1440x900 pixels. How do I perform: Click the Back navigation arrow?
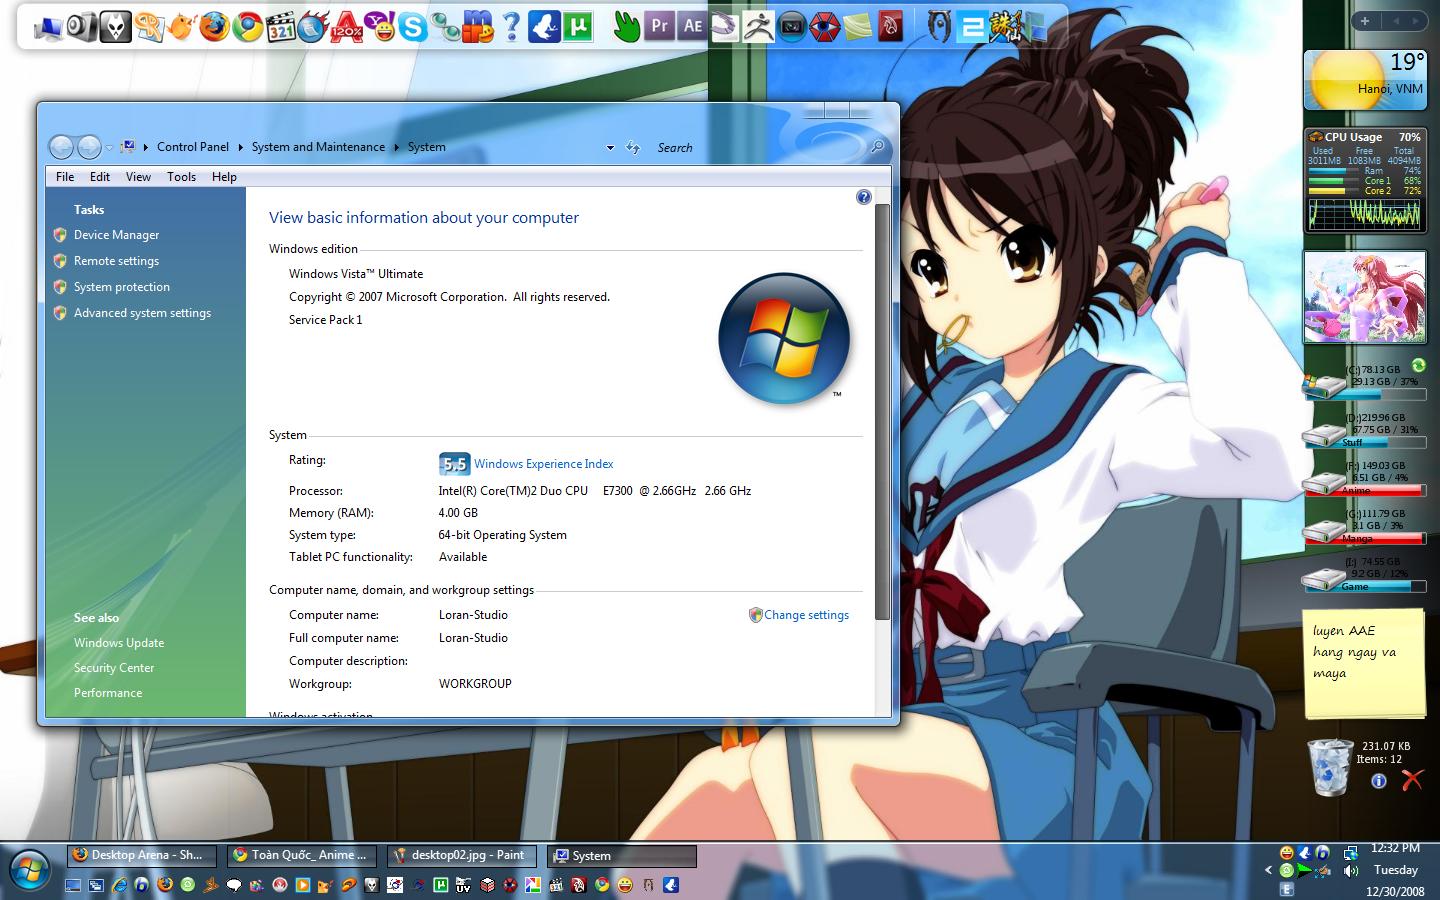[61, 147]
